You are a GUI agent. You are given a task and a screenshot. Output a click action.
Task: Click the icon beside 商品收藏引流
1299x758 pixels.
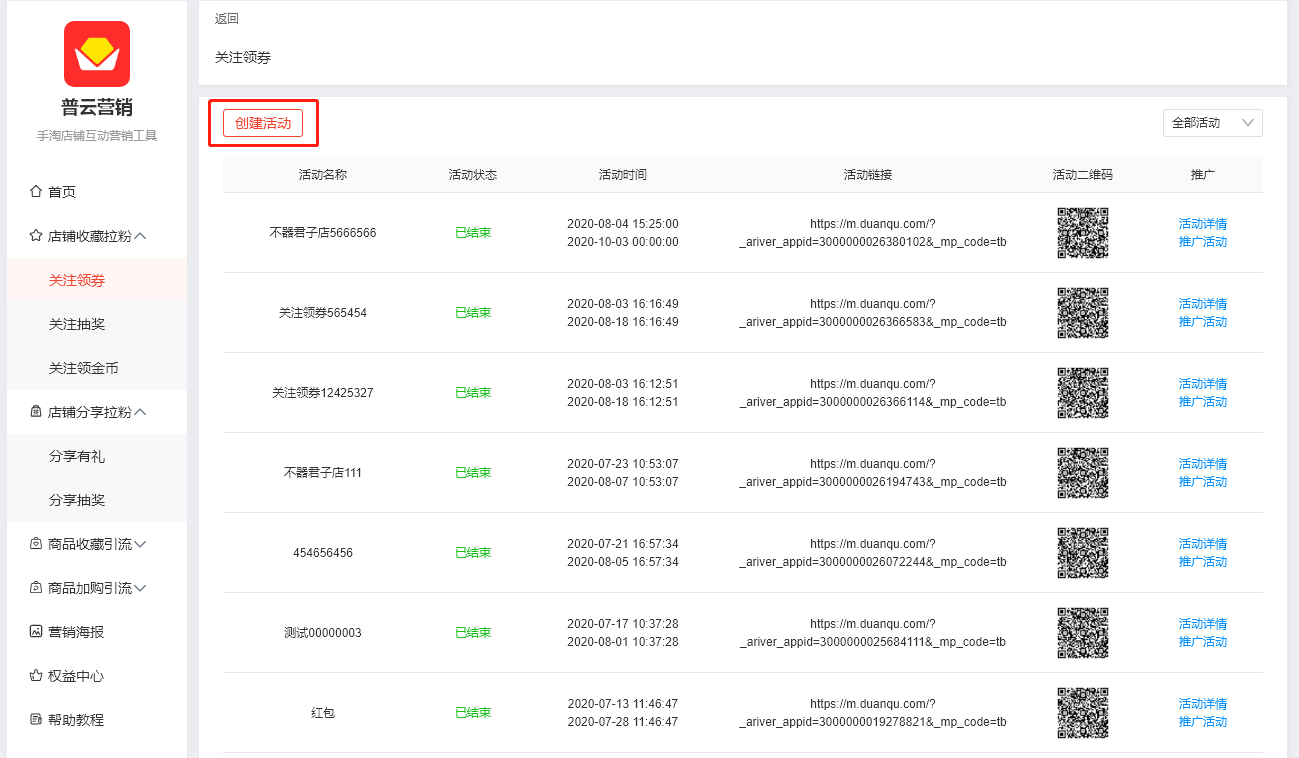click(36, 544)
